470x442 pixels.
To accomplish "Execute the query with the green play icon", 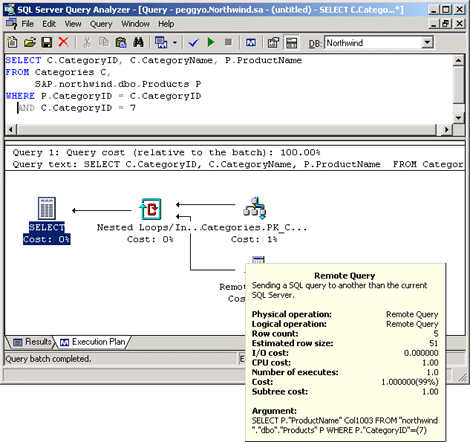I will click(x=211, y=42).
